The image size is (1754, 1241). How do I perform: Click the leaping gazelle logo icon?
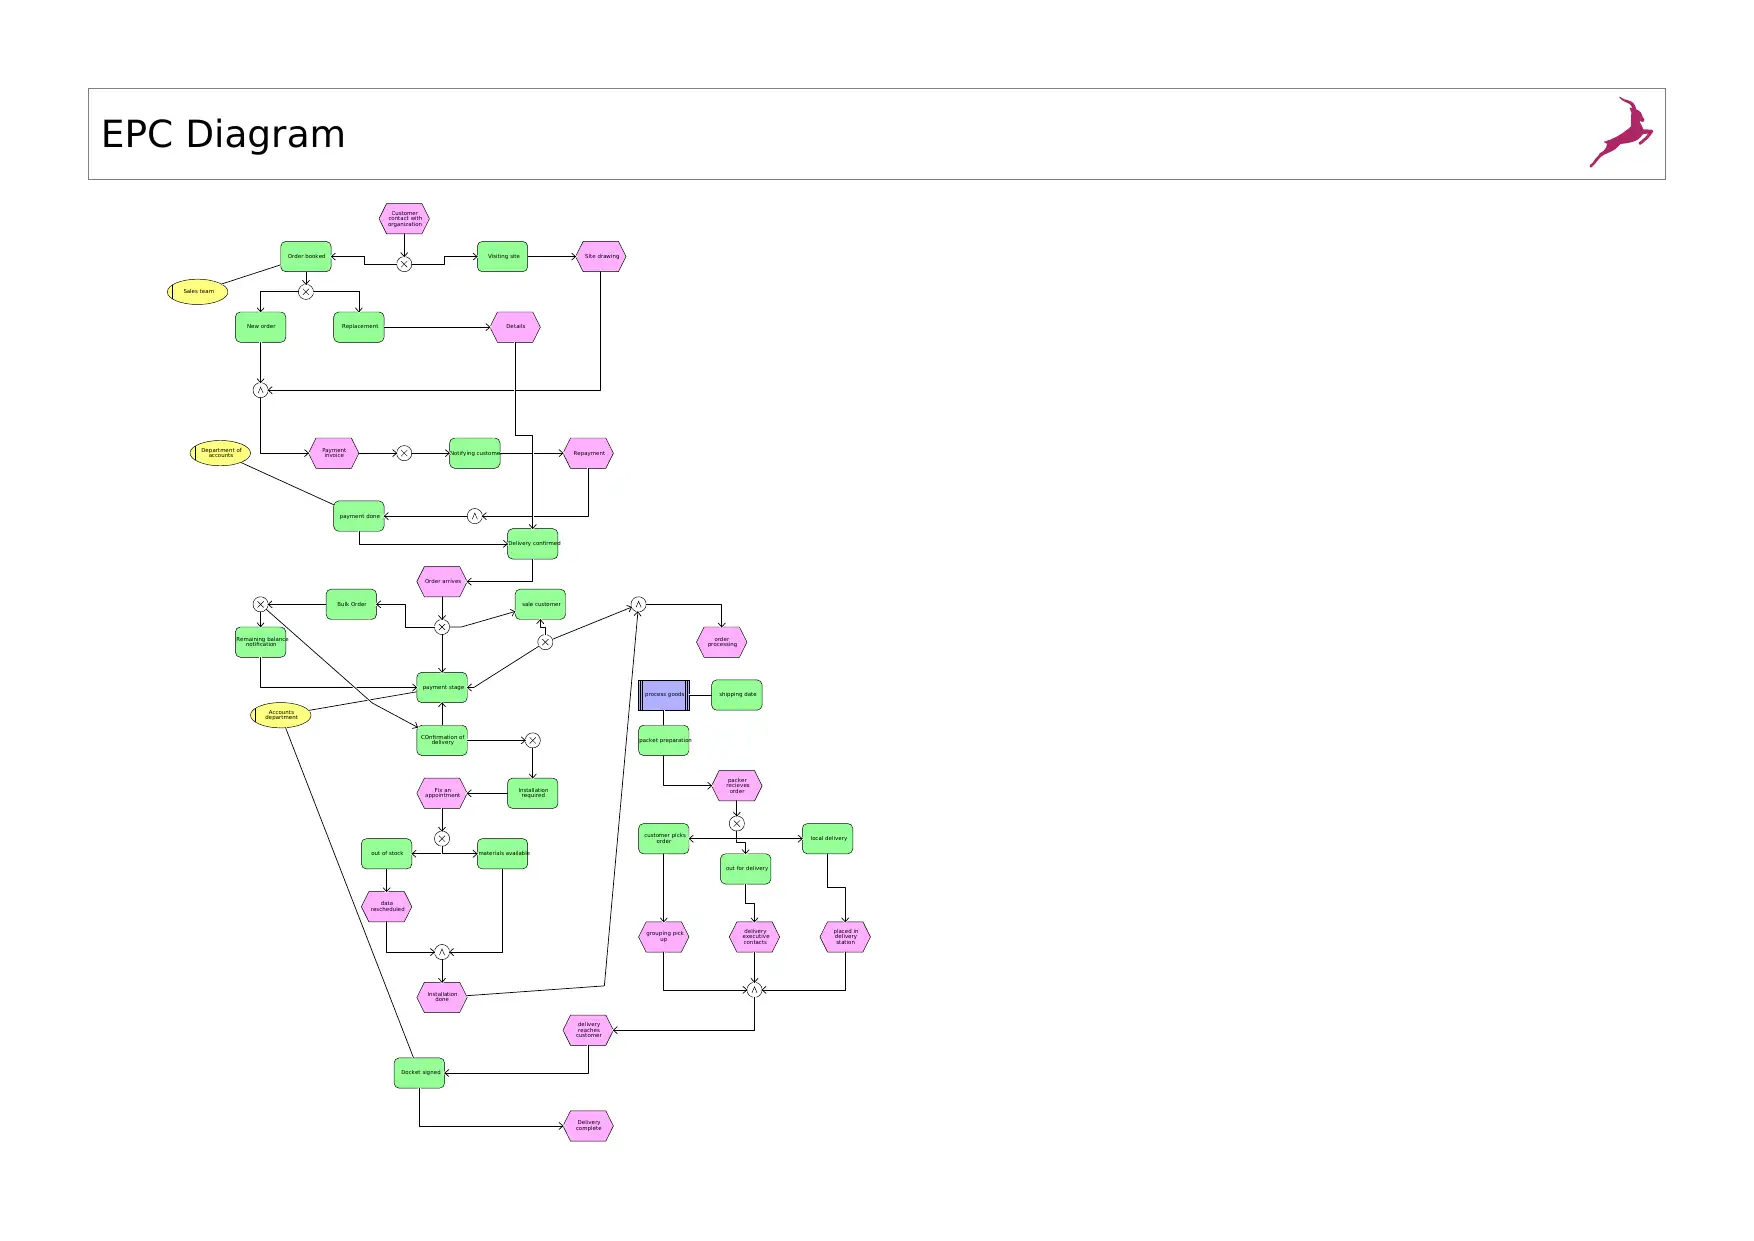(1621, 132)
